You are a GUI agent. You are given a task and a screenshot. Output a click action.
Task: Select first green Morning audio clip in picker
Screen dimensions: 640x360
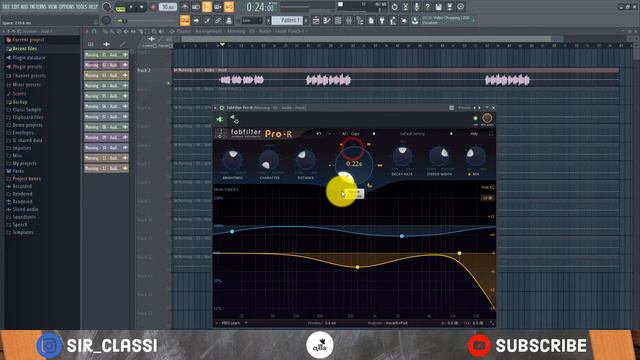click(x=106, y=55)
